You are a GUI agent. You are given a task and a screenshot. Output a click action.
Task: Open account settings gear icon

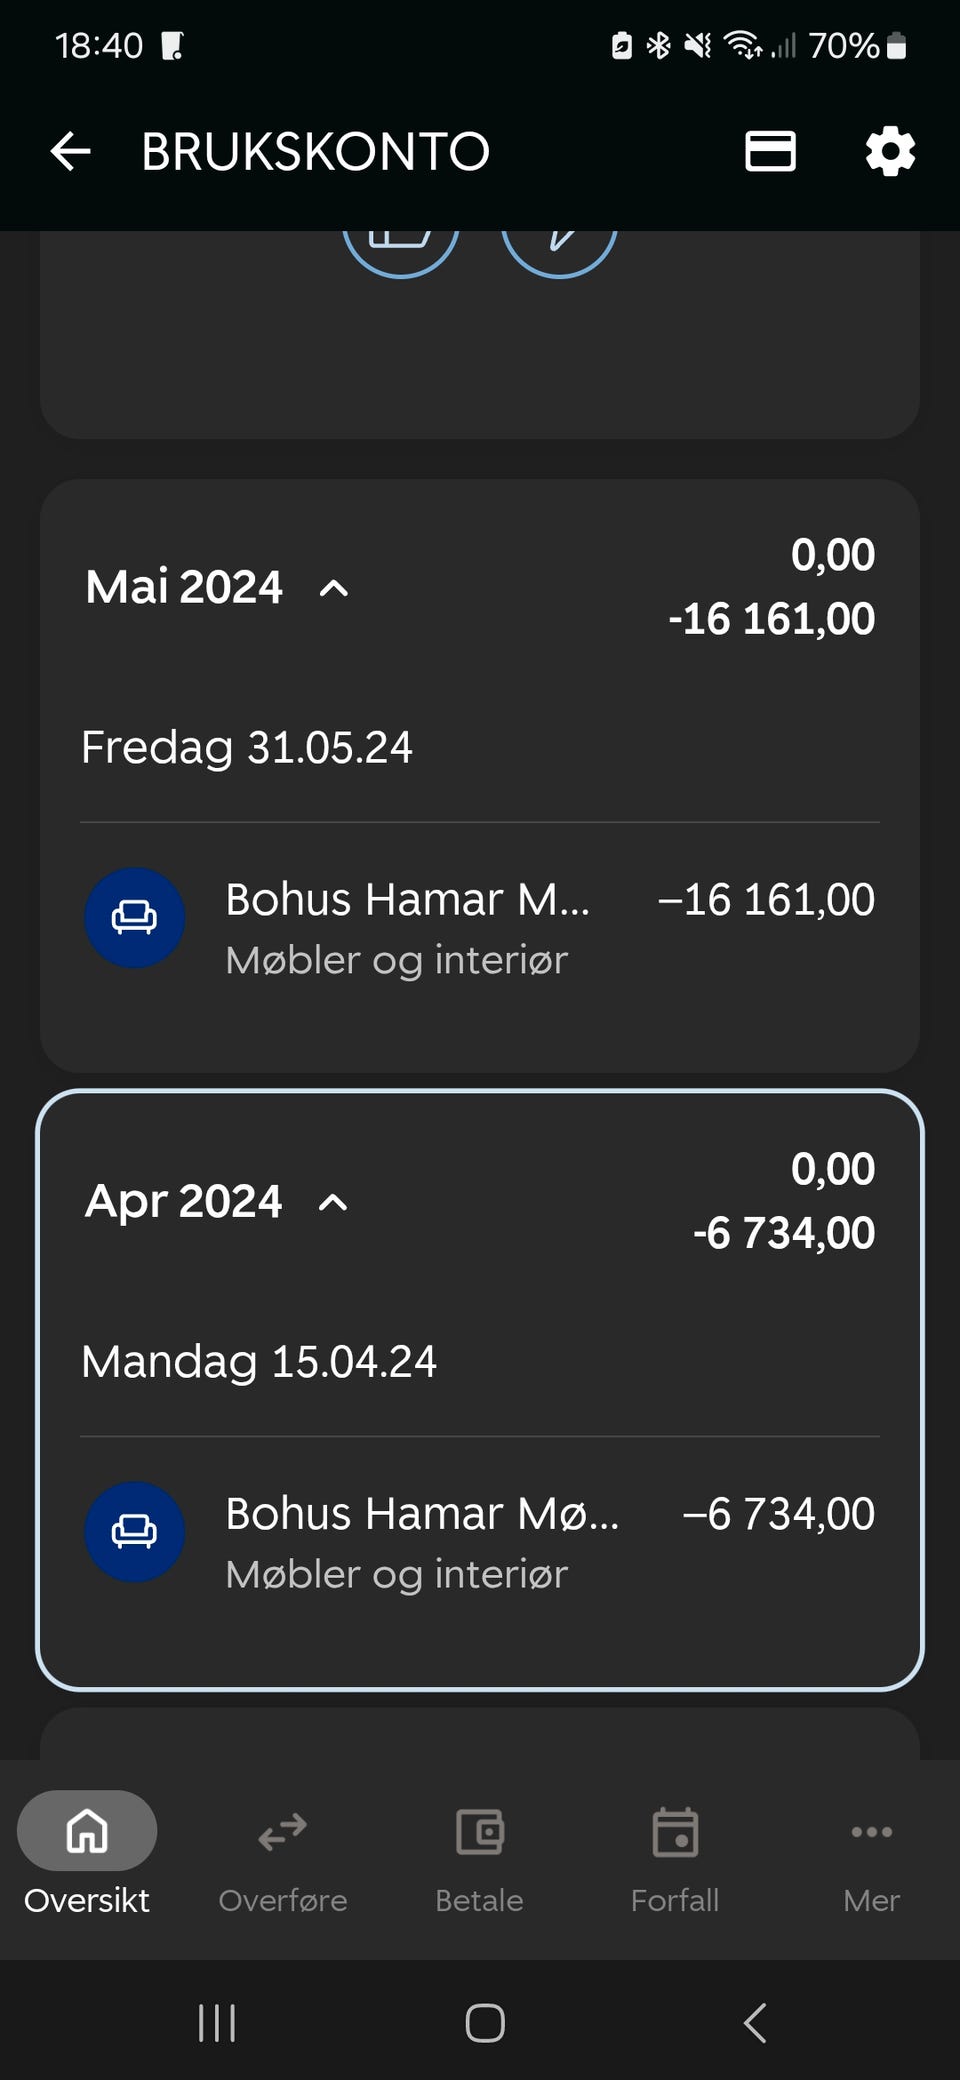tap(890, 152)
